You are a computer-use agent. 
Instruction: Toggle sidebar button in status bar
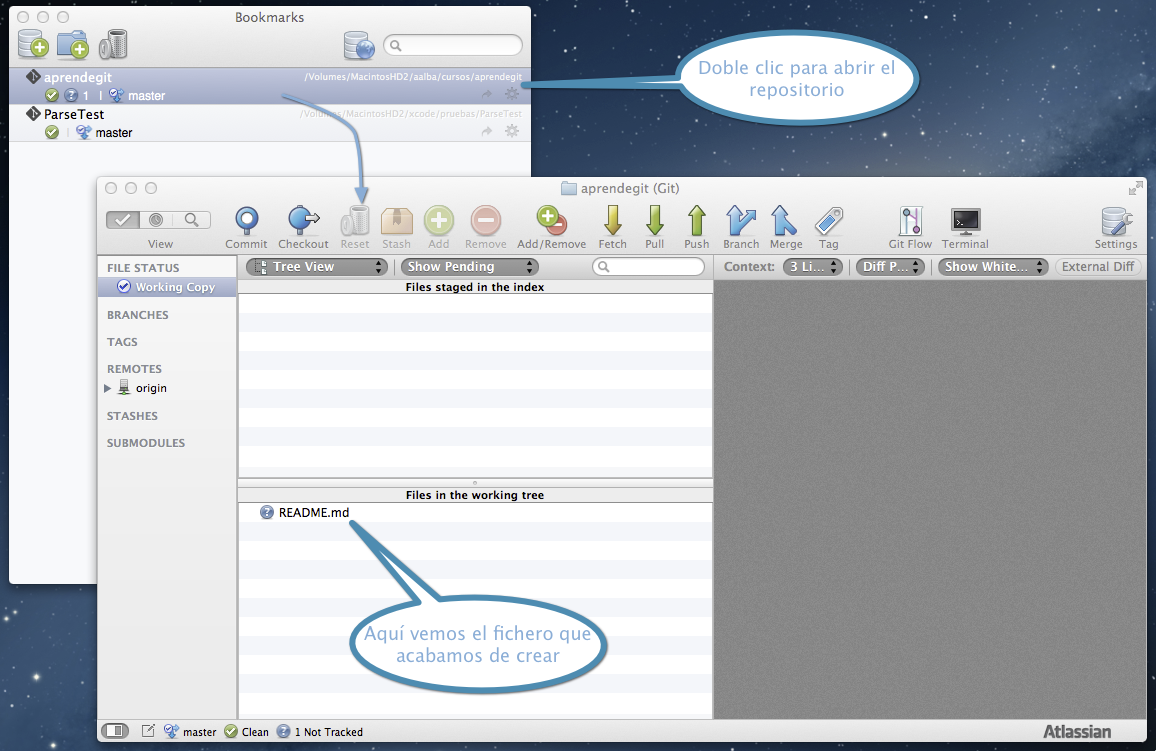(x=115, y=731)
